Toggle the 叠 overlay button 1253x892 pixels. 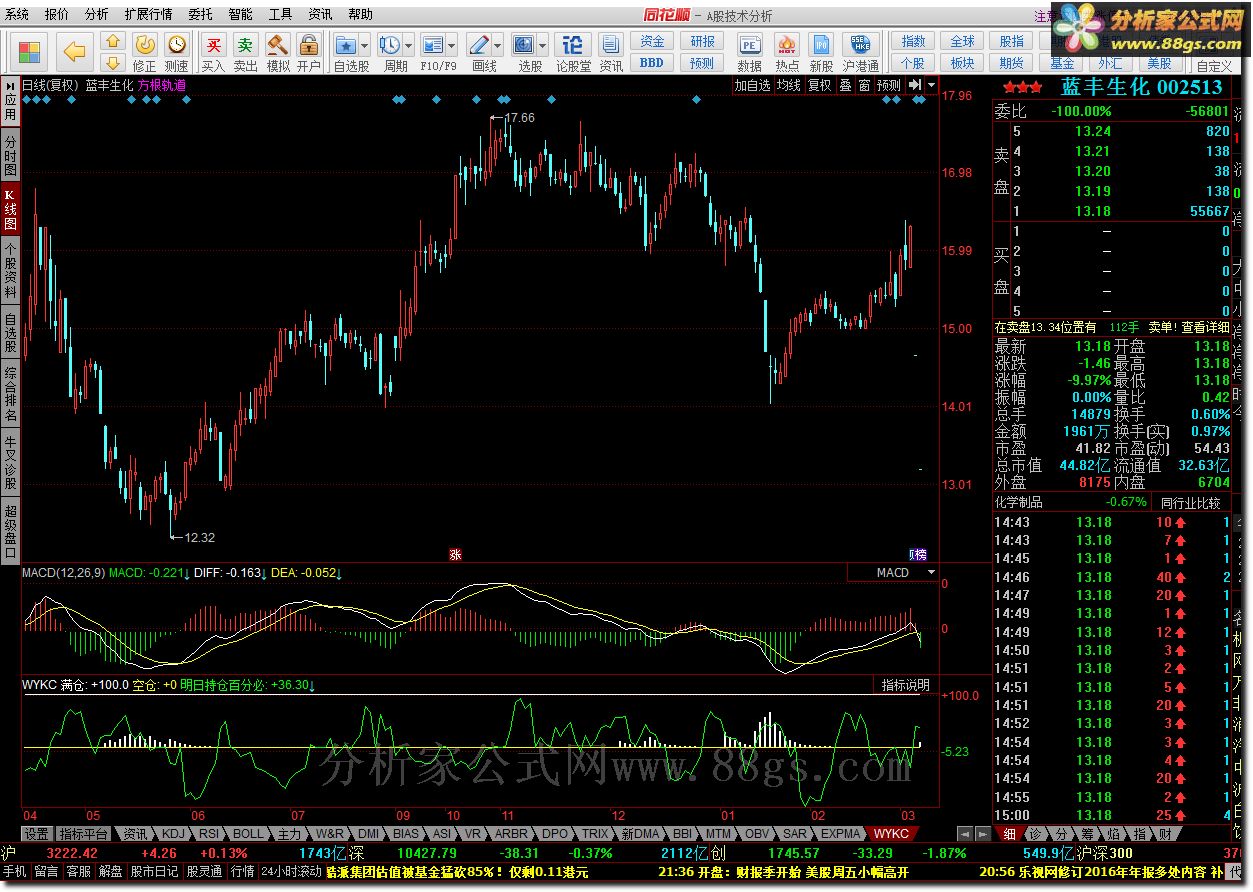[845, 86]
